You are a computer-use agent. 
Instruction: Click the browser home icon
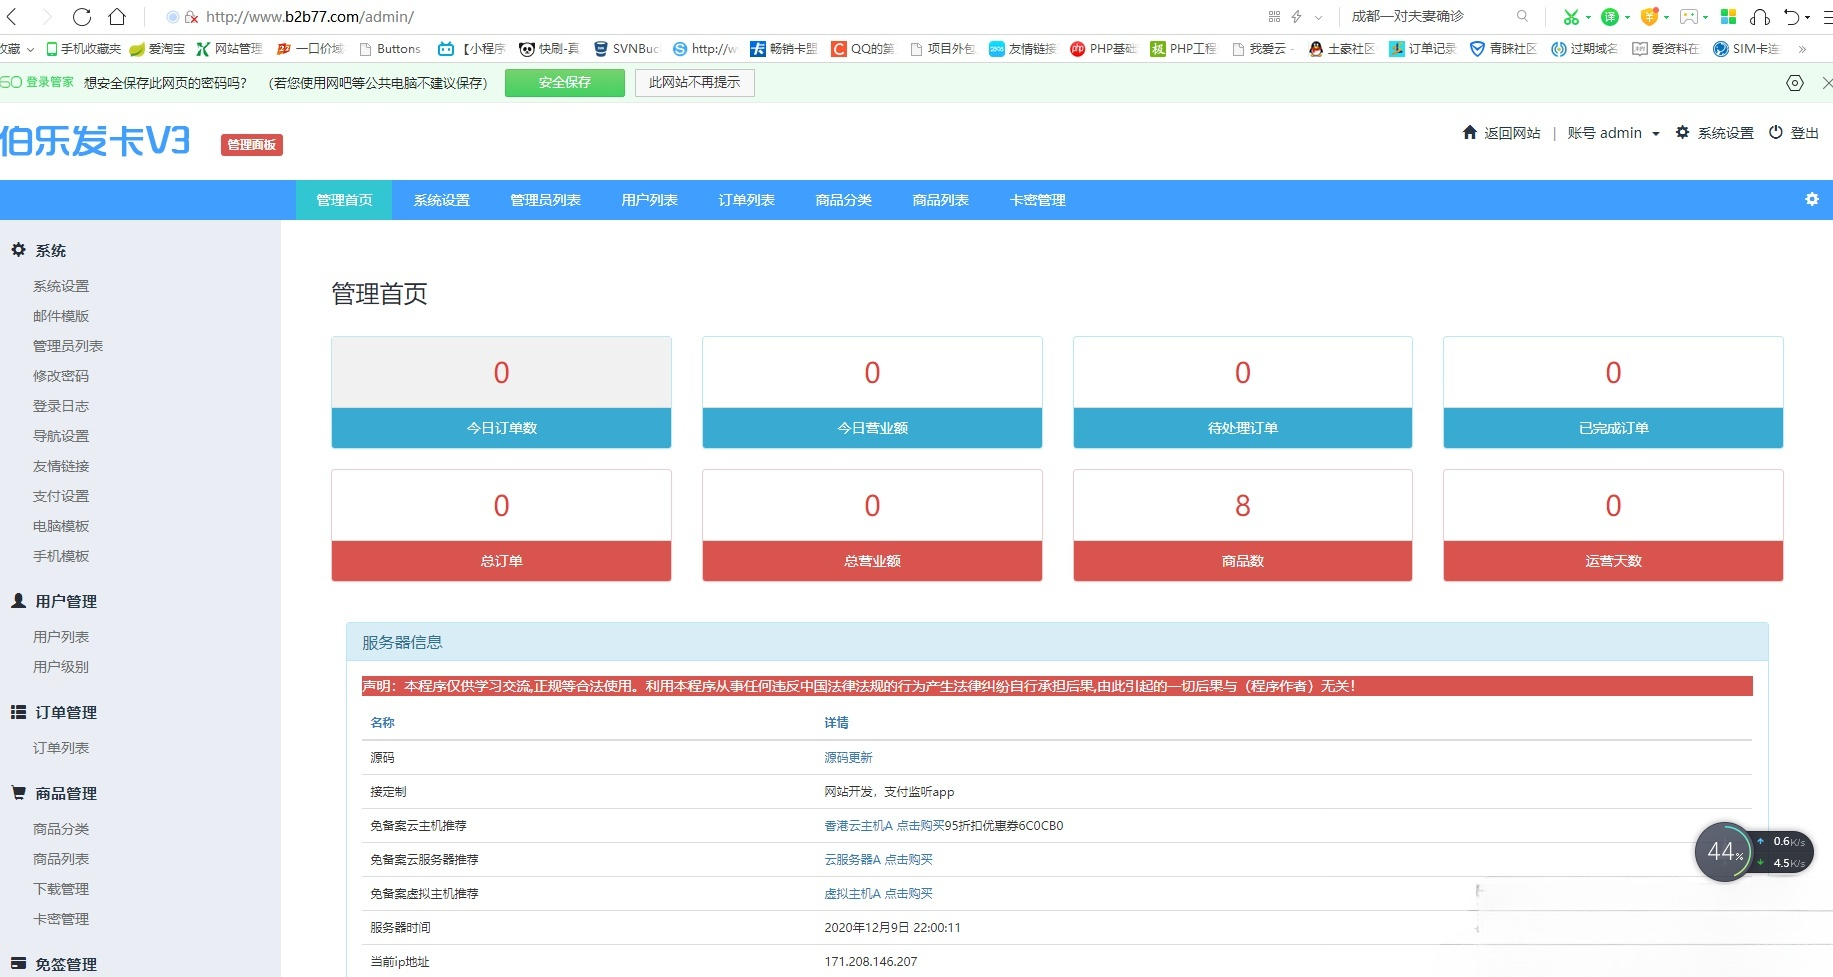pos(117,17)
